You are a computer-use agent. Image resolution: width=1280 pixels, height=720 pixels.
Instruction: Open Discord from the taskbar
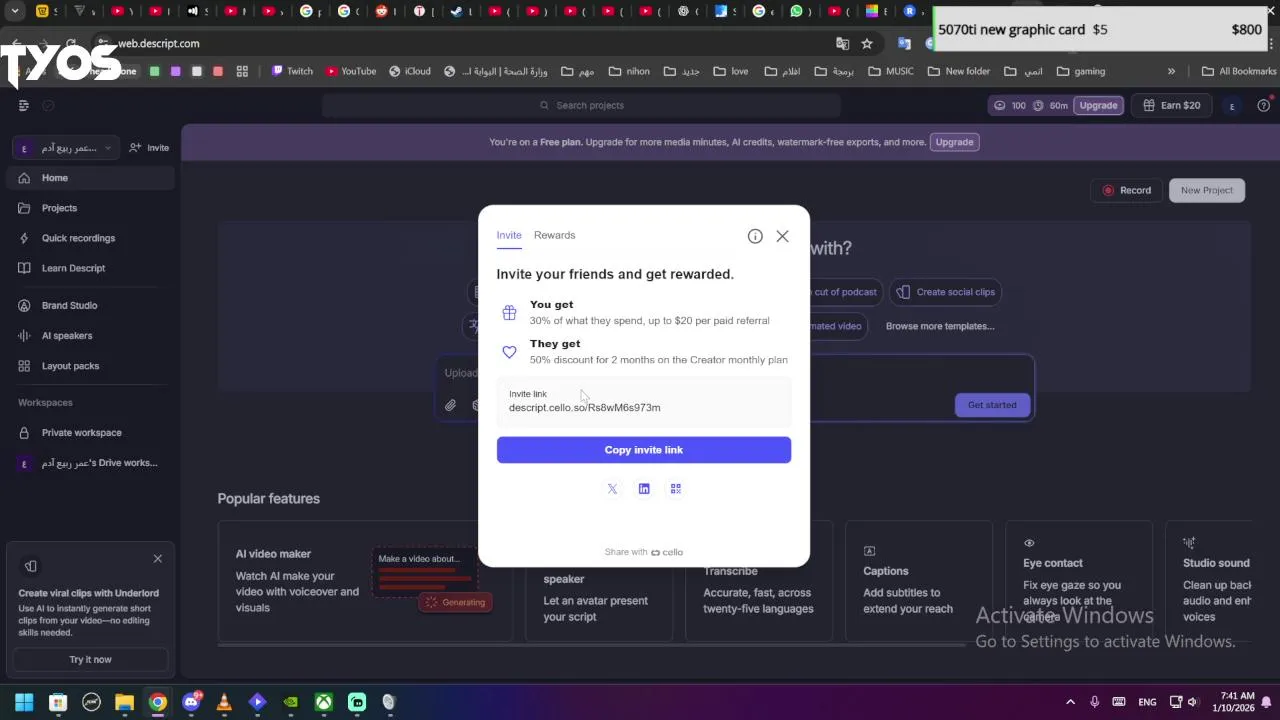[191, 702]
